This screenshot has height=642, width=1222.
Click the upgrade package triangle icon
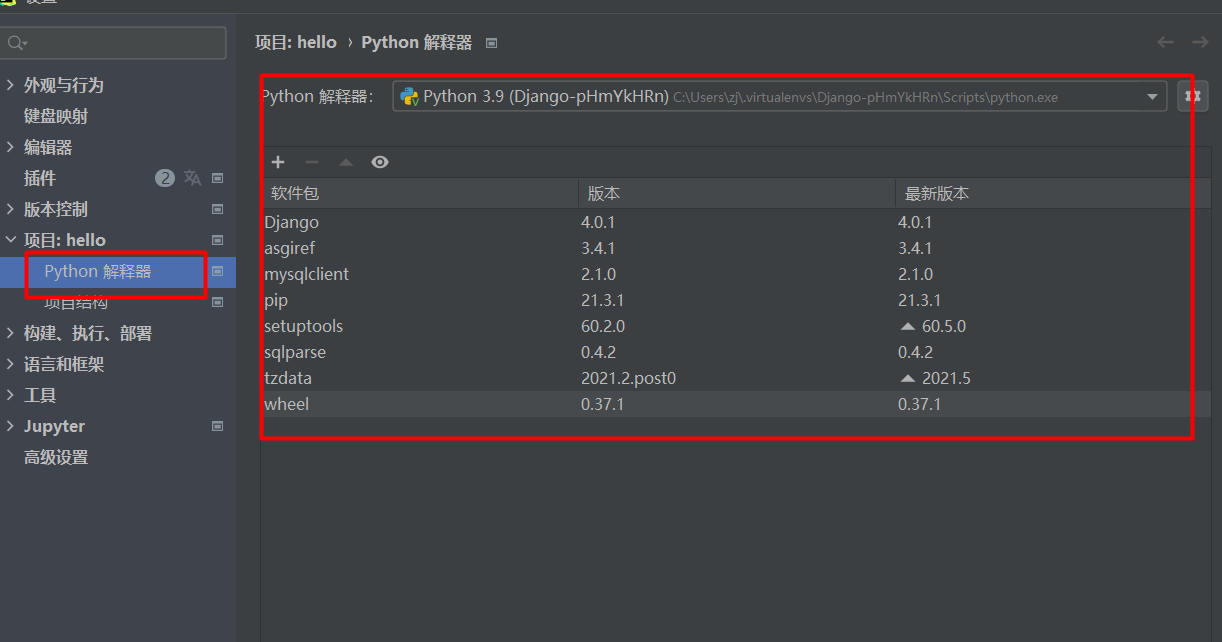[x=346, y=162]
